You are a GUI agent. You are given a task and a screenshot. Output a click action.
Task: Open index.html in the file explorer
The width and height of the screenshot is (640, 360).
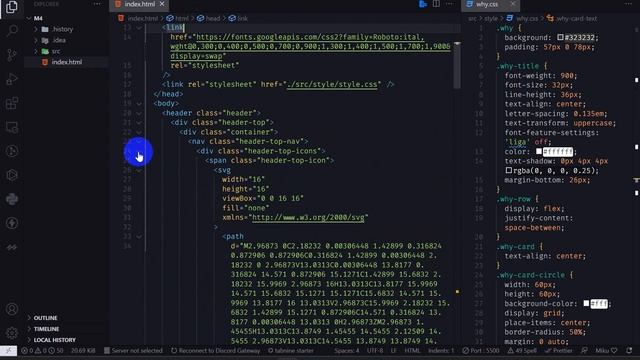click(67, 62)
